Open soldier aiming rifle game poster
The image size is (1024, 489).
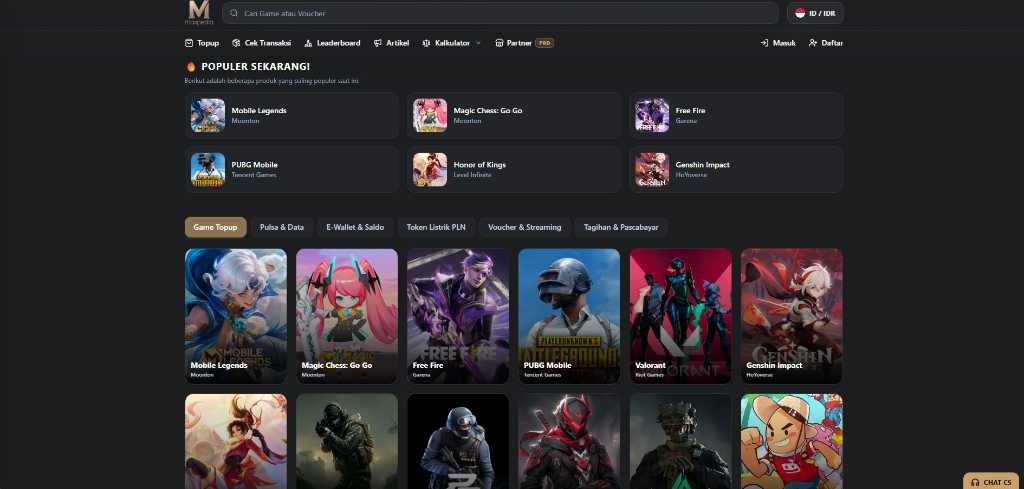coord(347,441)
